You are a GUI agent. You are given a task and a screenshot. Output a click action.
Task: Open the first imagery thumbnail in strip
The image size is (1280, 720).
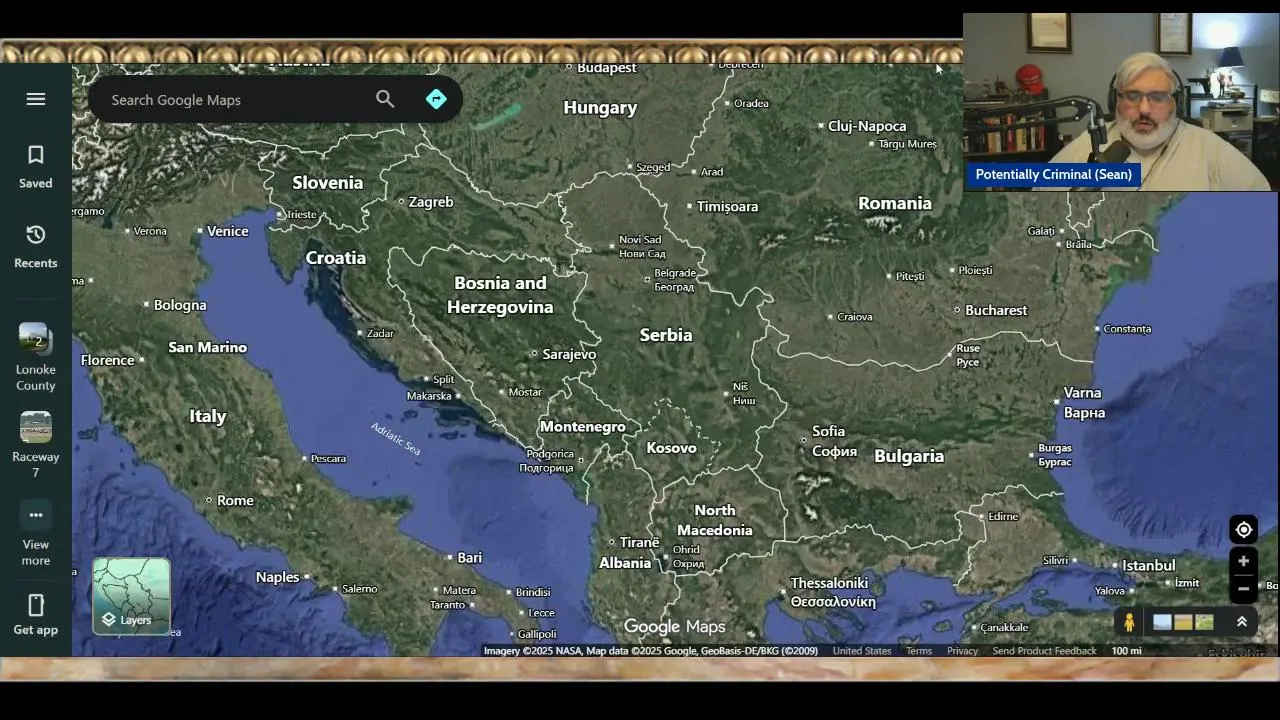[x=1162, y=622]
